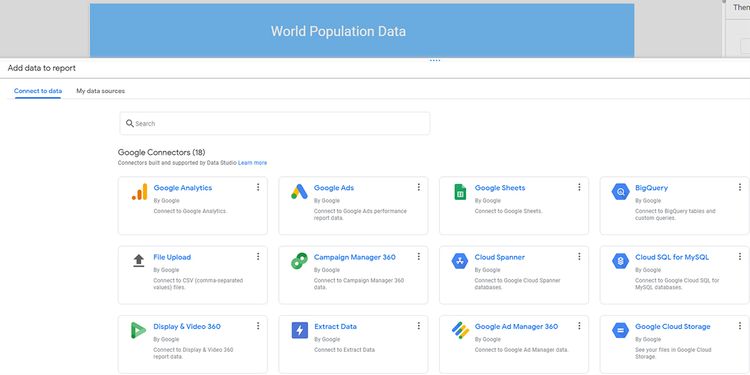Screen dimensions: 750x375
Task: Open more options for Campaign Manager 360
Action: (419, 256)
